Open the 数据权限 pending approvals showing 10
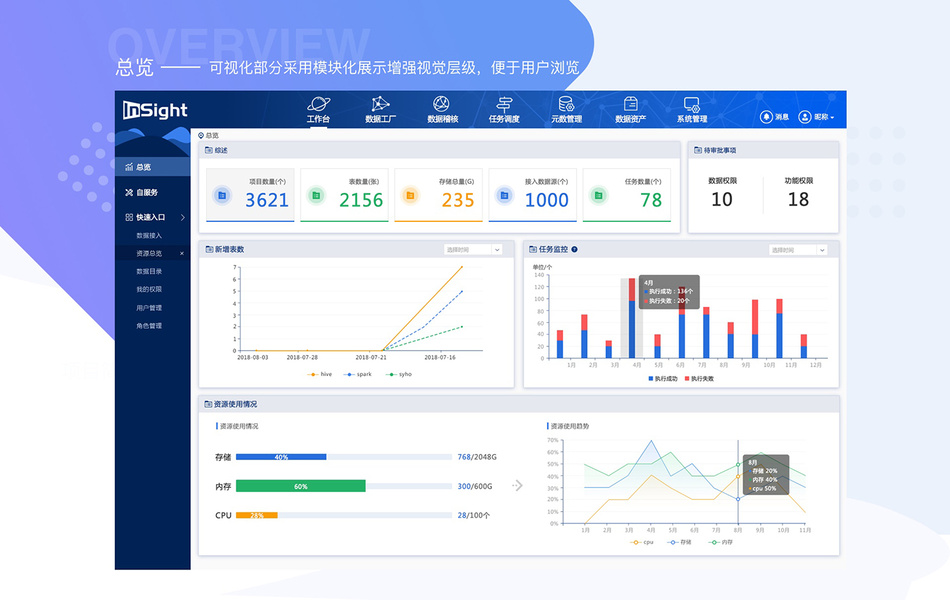This screenshot has height=600, width=950. coord(720,192)
